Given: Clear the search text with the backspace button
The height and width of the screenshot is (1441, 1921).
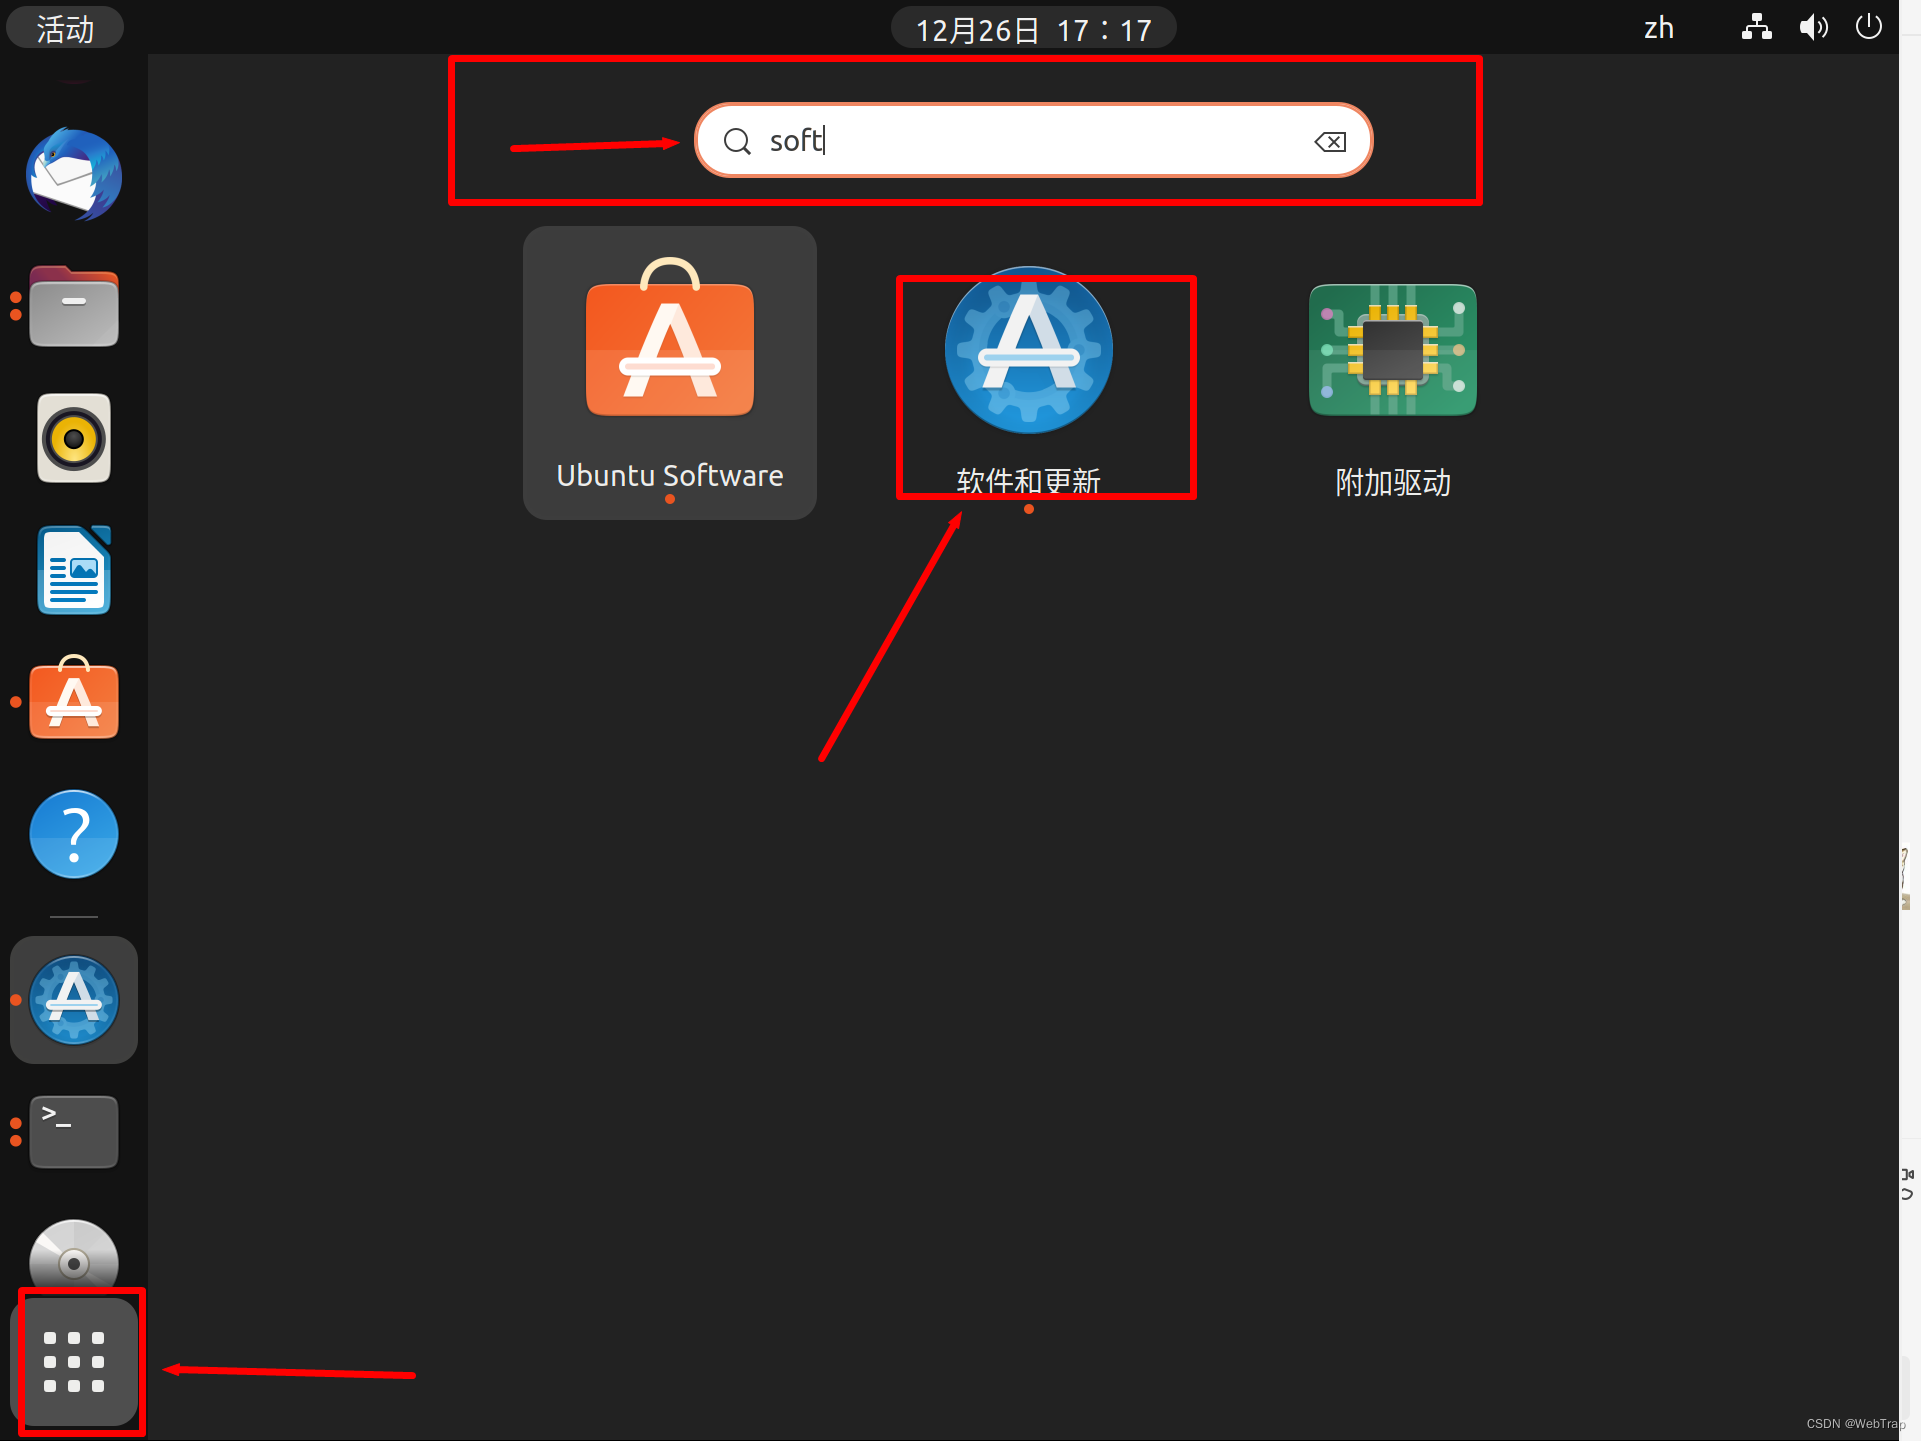Looking at the screenshot, I should [x=1329, y=140].
